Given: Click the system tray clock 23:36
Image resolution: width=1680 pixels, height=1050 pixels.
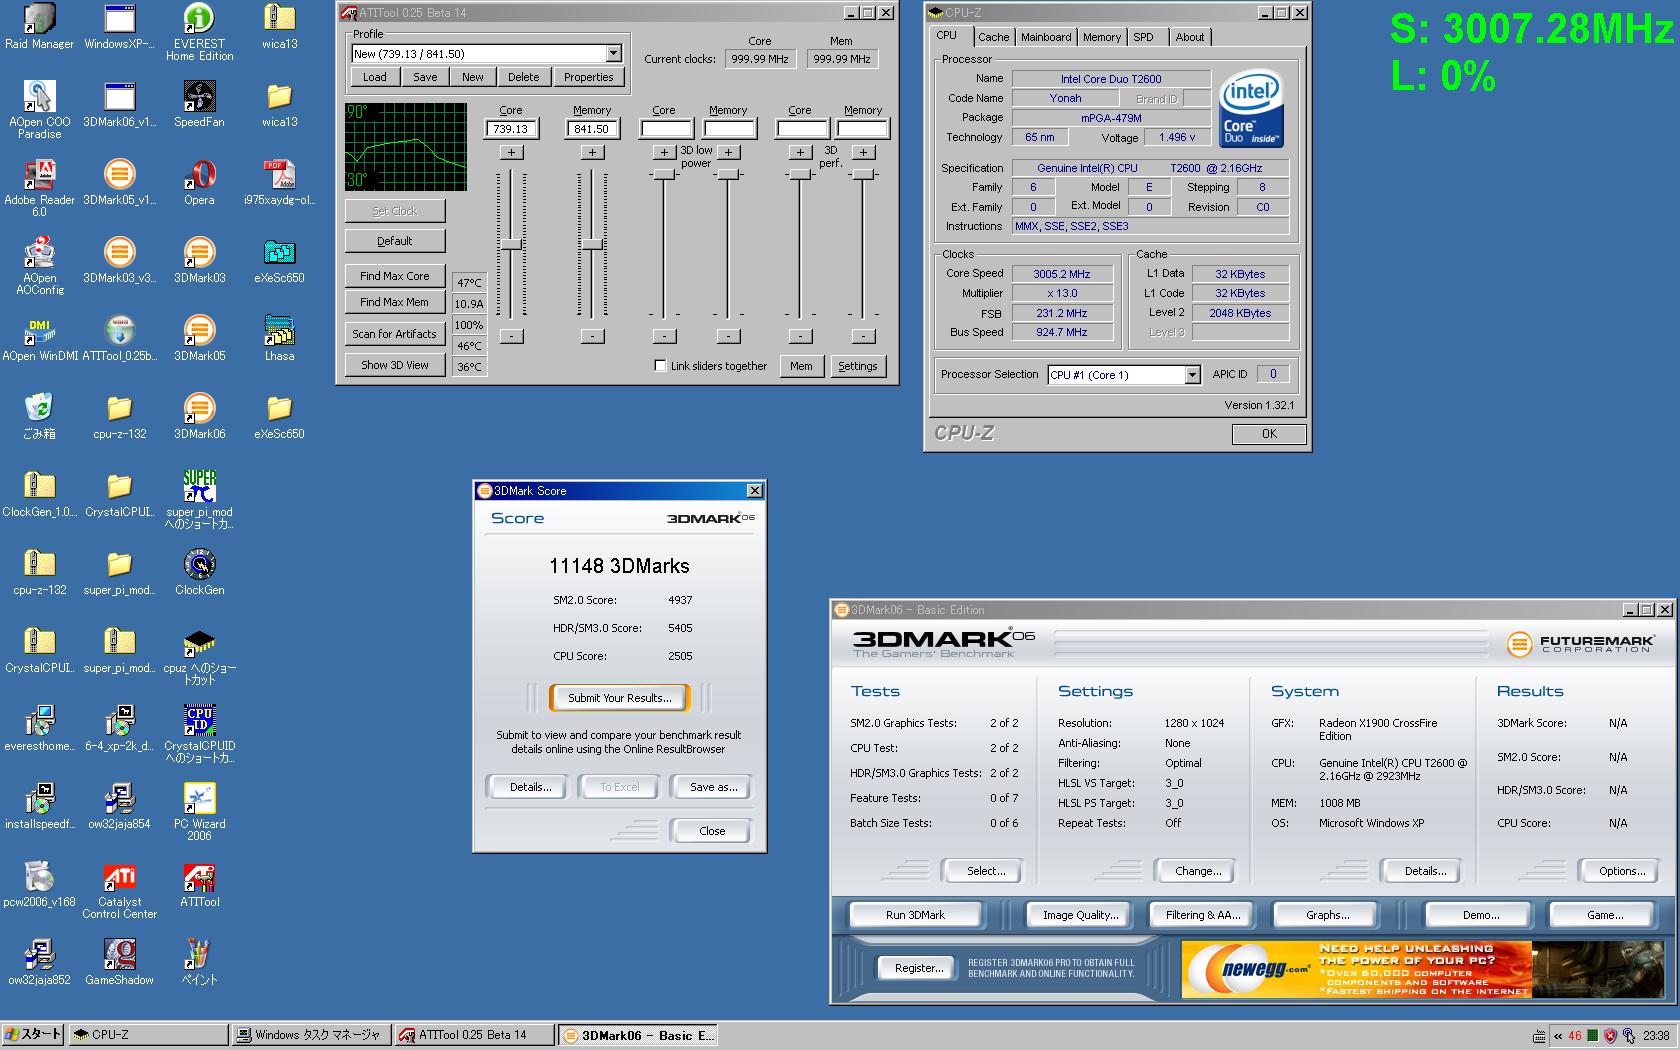Looking at the screenshot, I should (1656, 1036).
